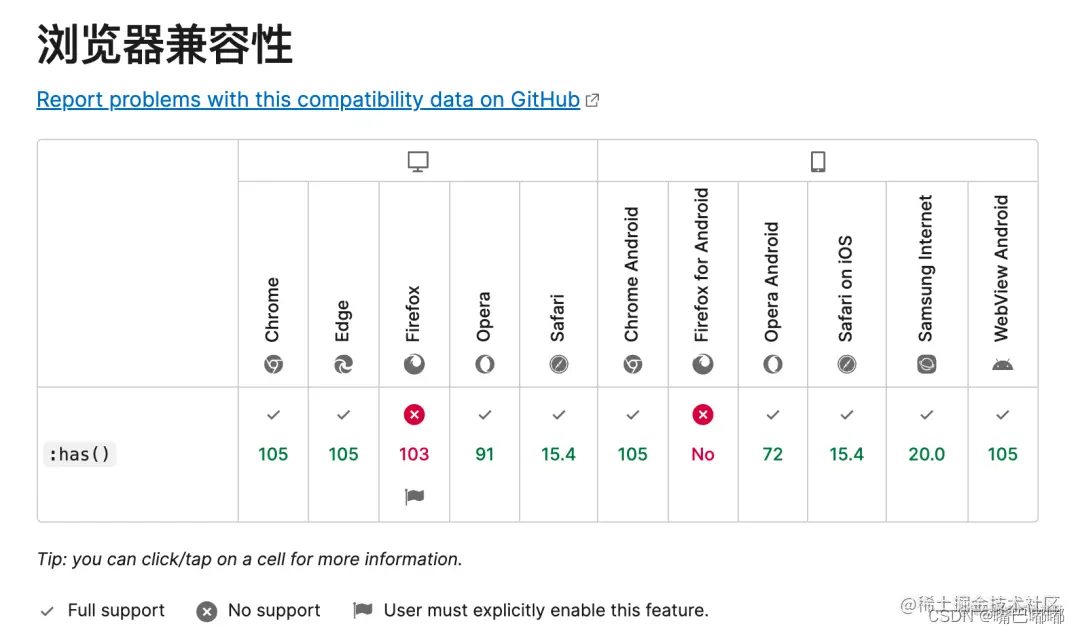This screenshot has height=634, width=1080.
Task: Click the external link icon beside GitHub
Action: pyautogui.click(x=592, y=100)
